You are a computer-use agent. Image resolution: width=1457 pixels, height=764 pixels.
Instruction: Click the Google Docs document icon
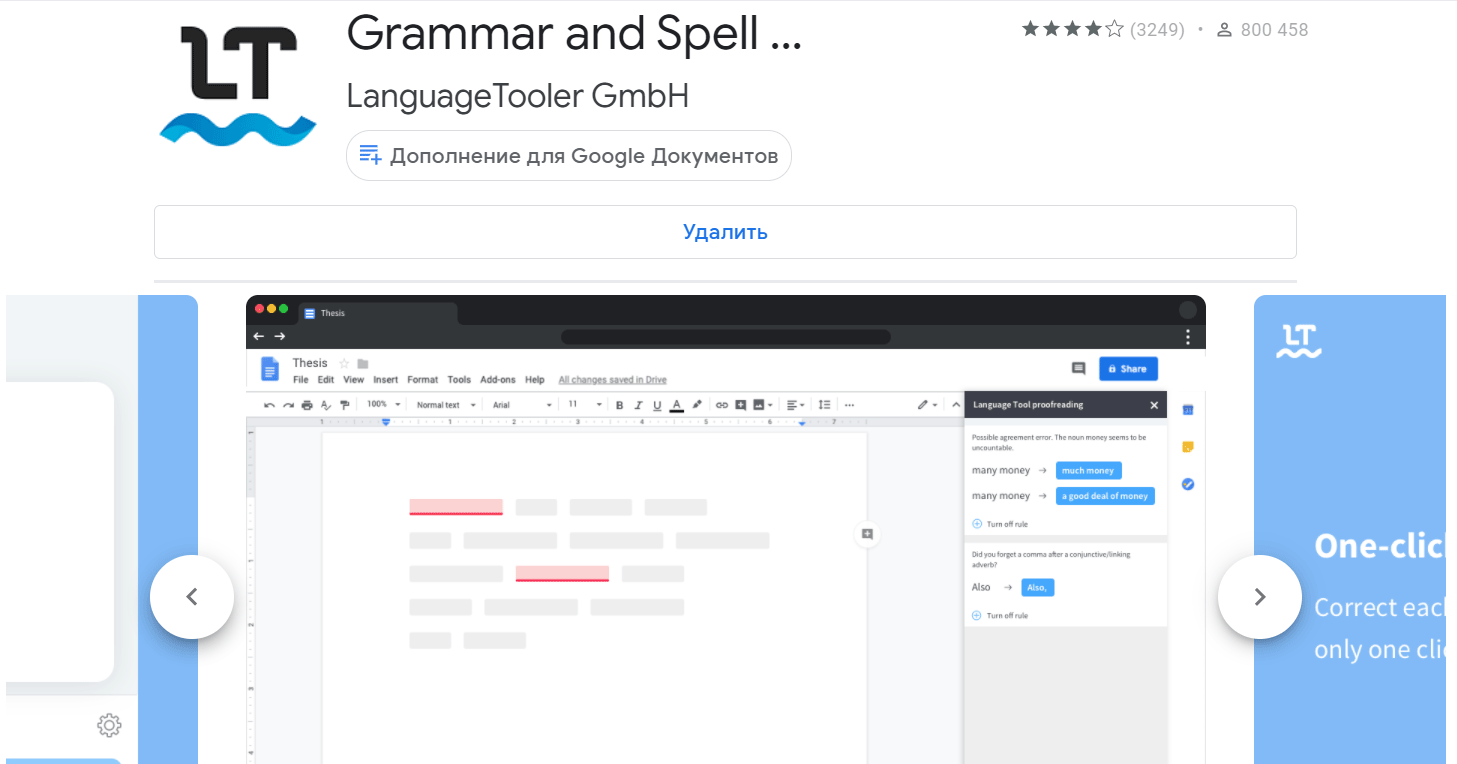(270, 369)
